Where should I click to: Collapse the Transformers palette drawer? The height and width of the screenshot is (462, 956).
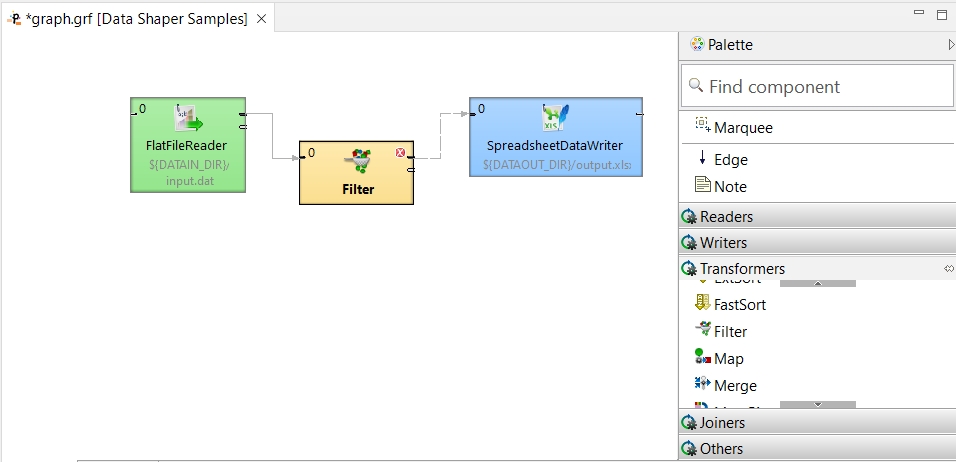(x=817, y=268)
